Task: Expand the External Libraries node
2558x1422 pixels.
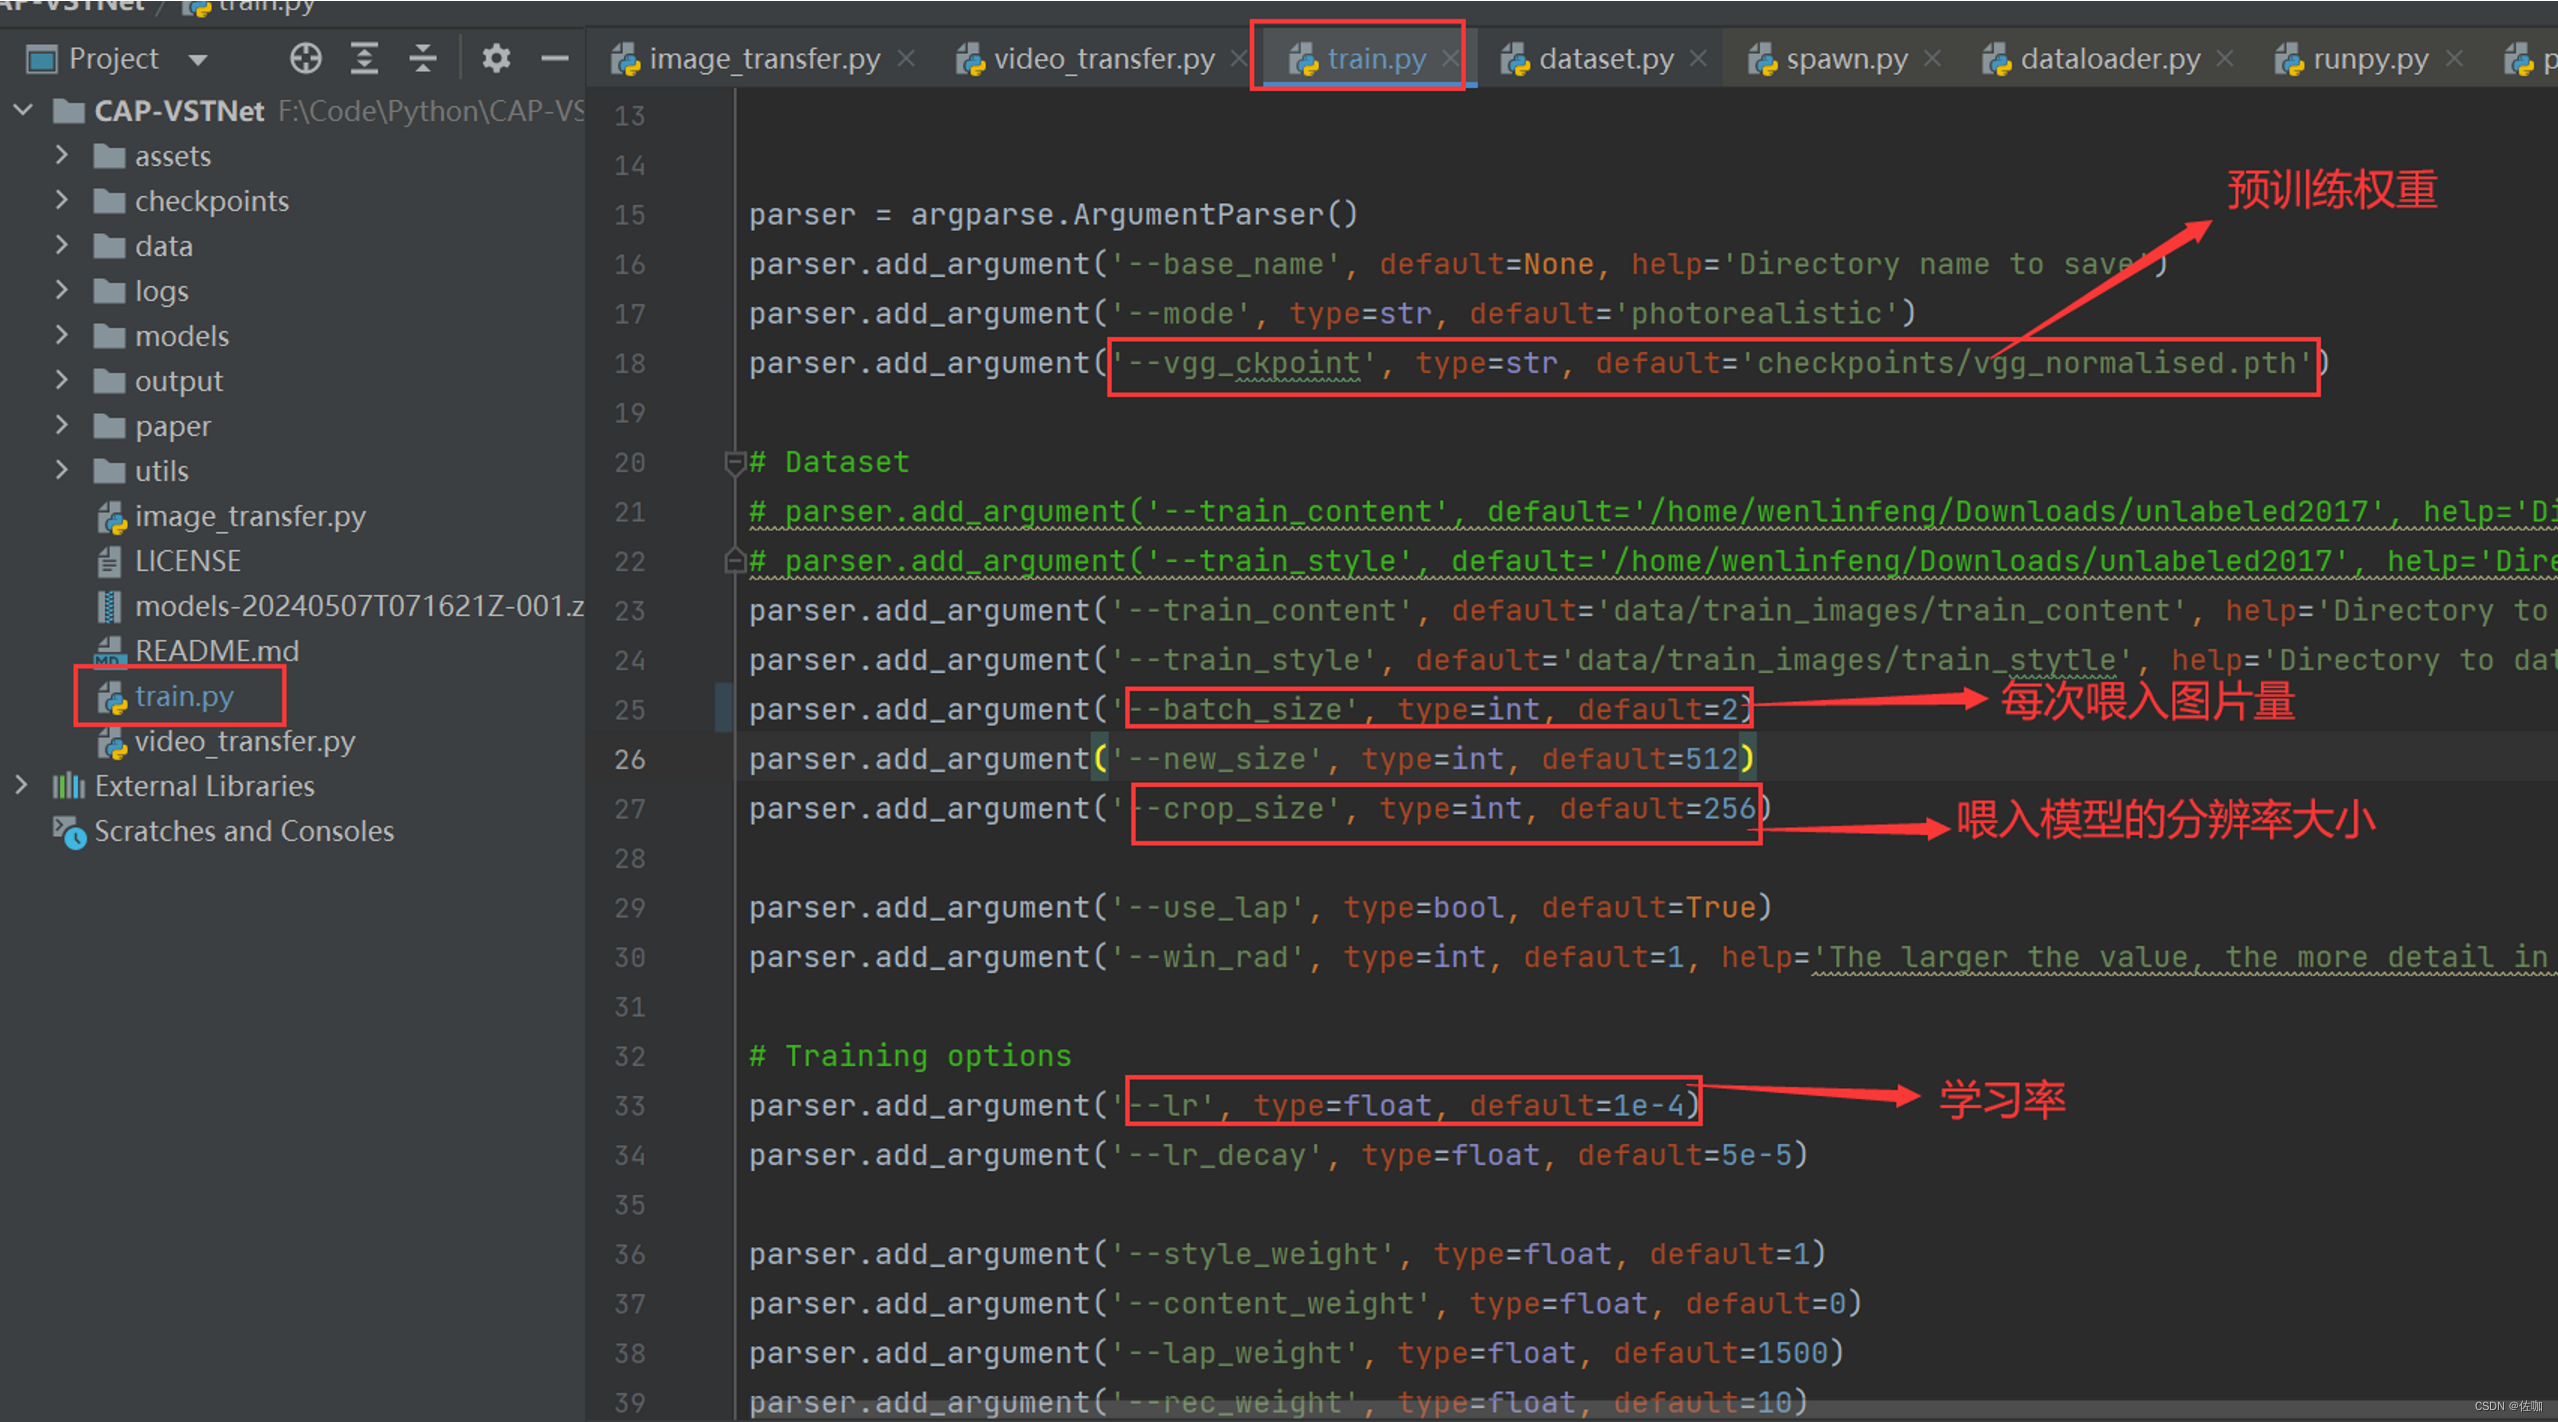Action: (22, 785)
